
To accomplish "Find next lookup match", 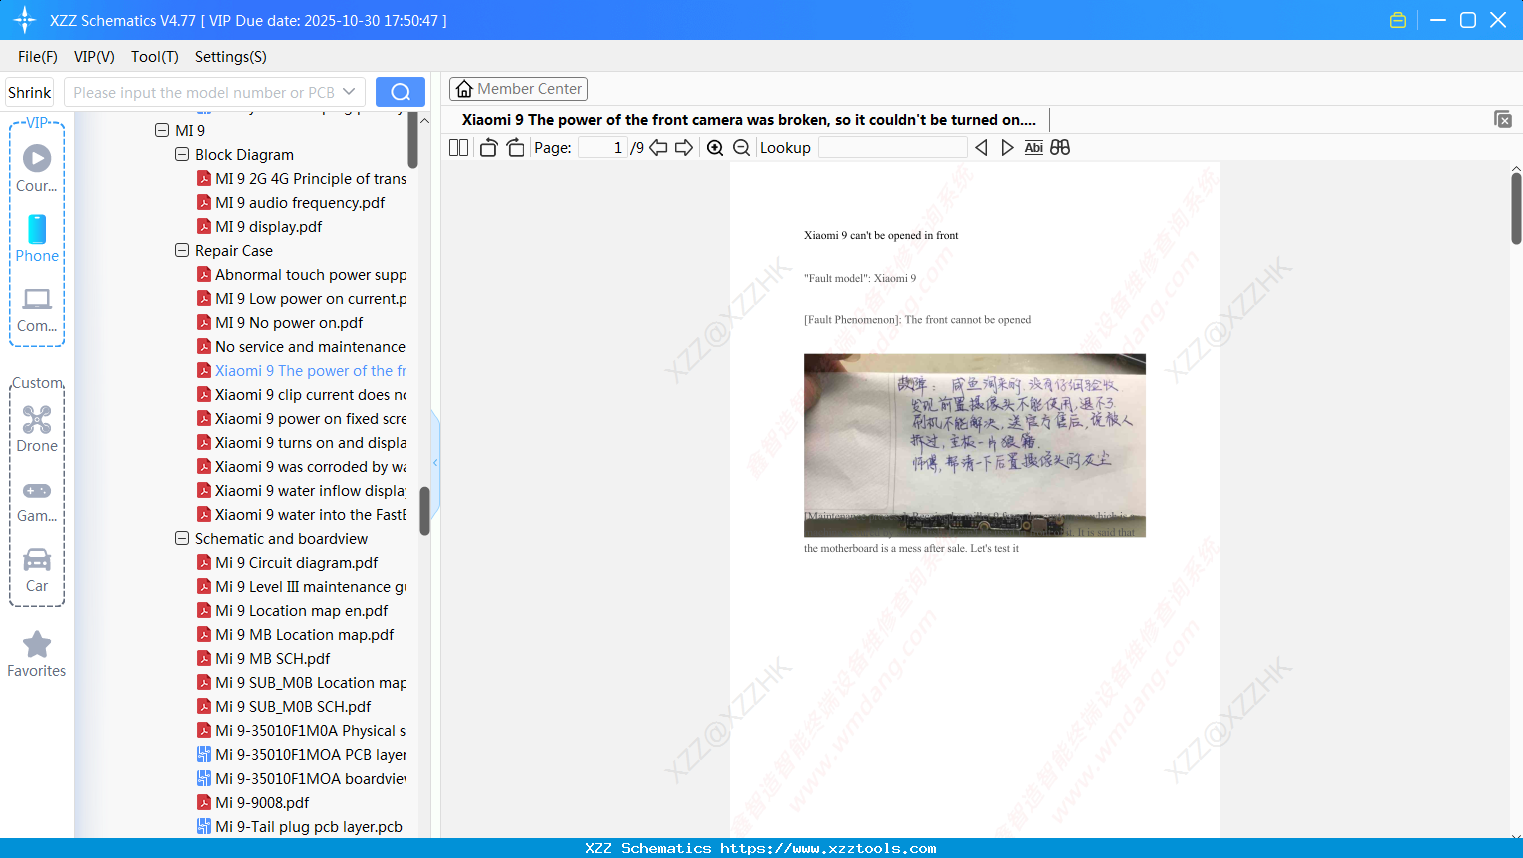I will tap(1007, 148).
